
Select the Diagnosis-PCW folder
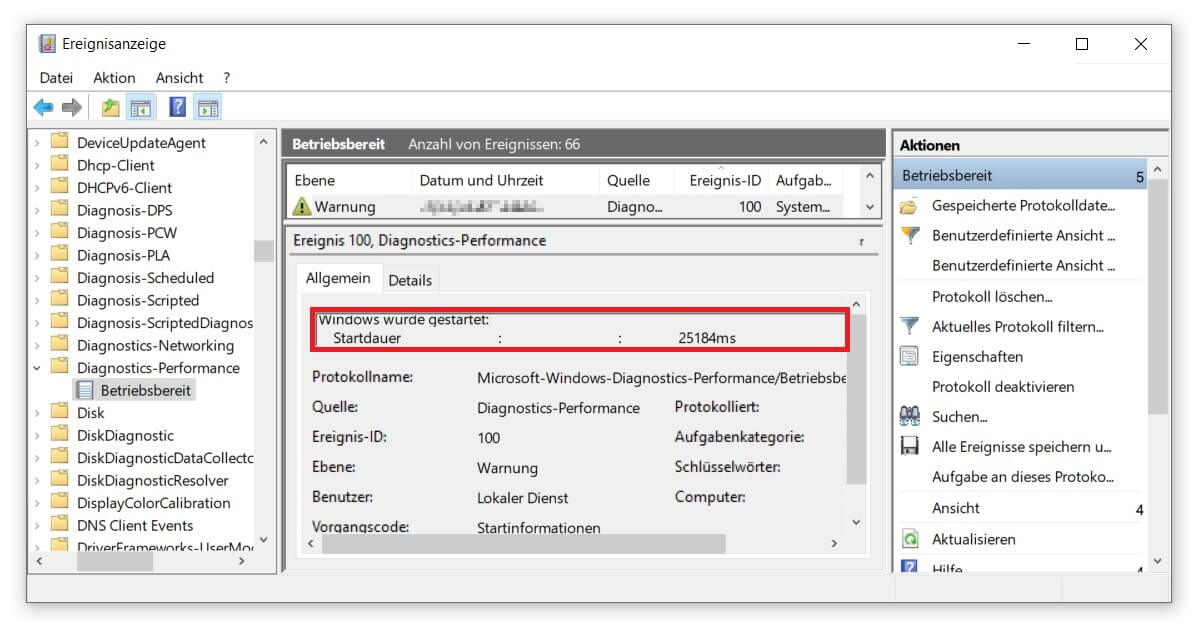126,232
